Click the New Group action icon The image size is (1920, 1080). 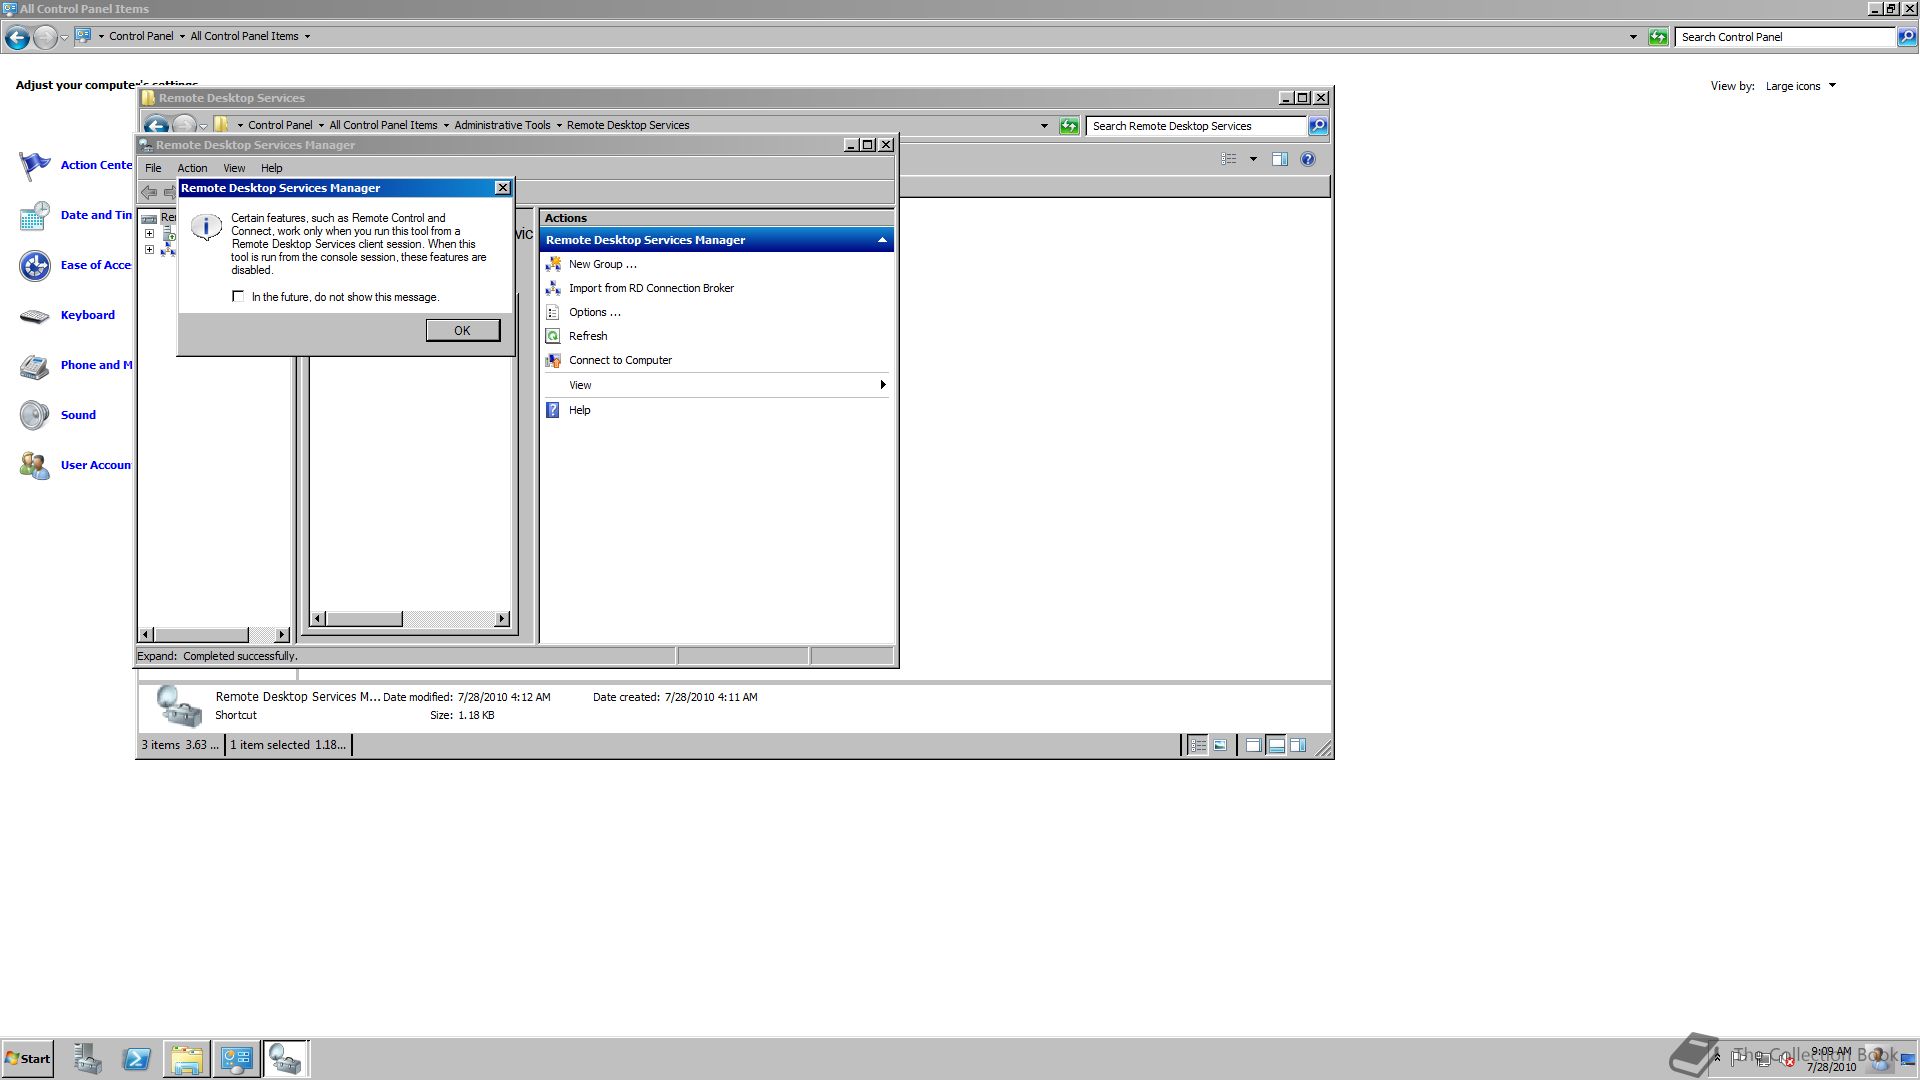(553, 264)
